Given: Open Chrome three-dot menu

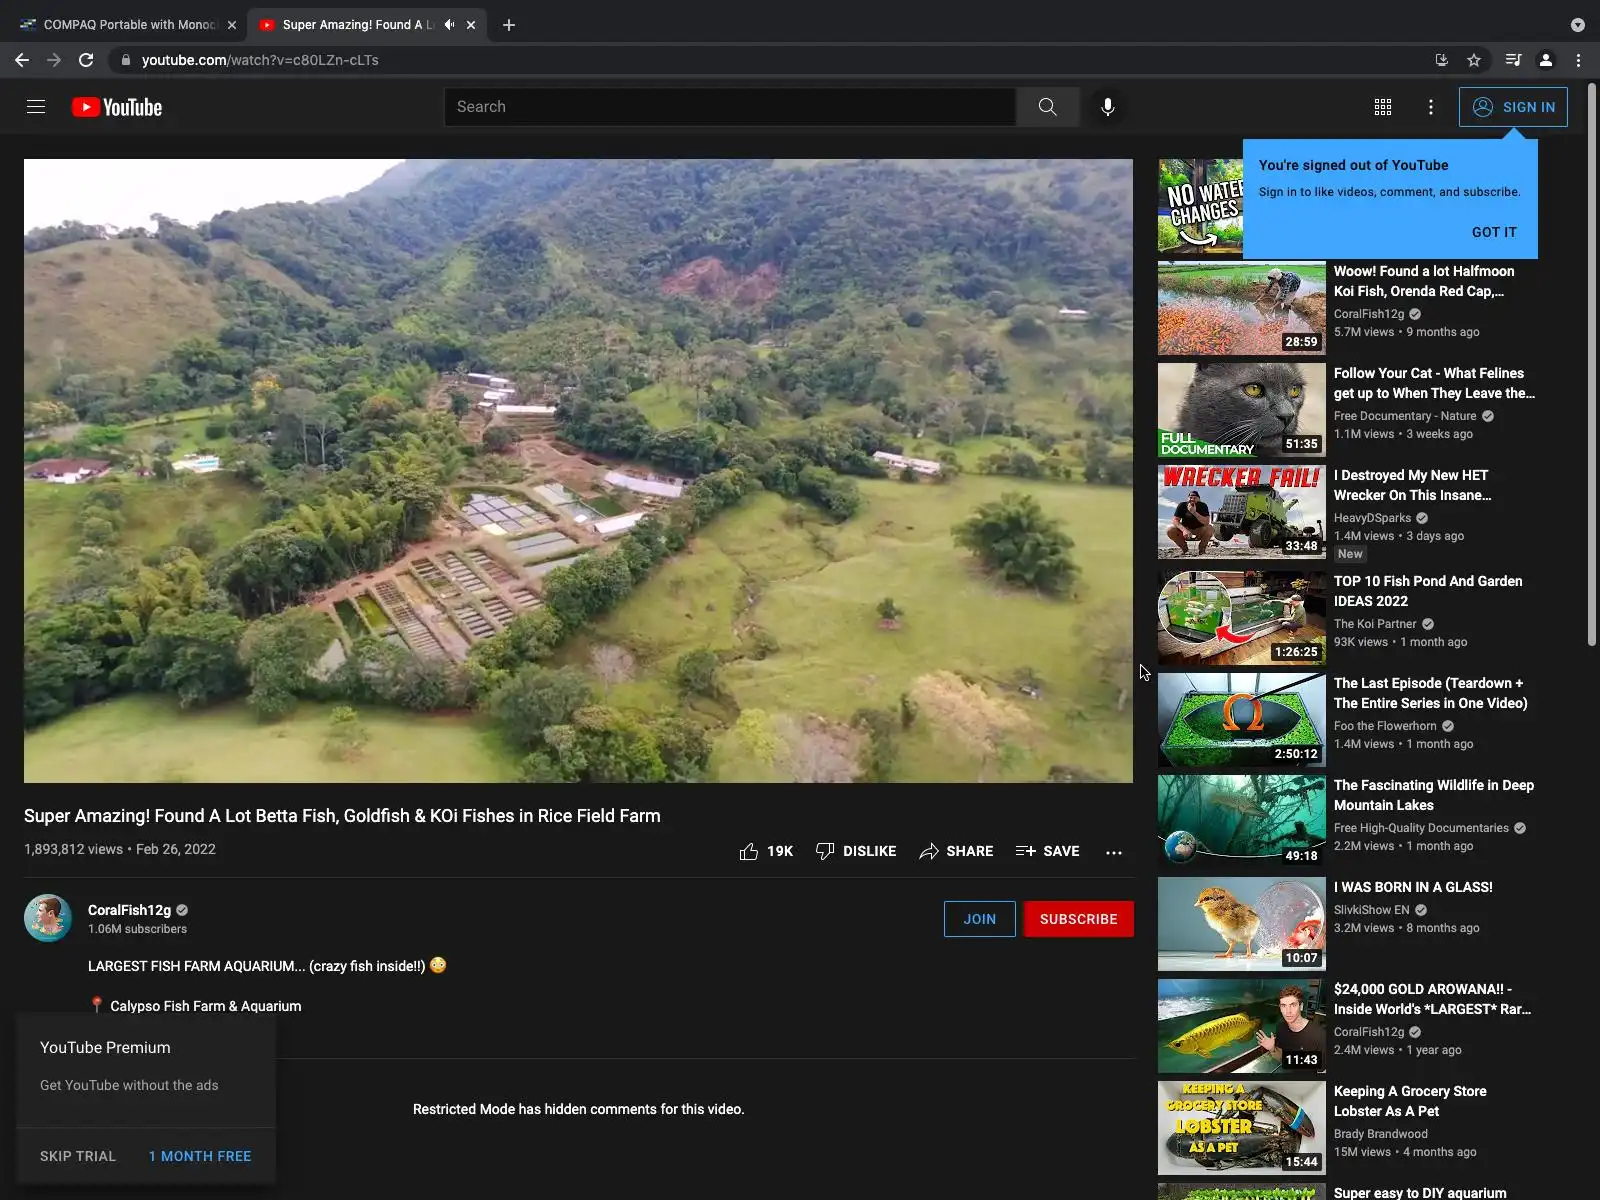Looking at the screenshot, I should pos(1578,60).
